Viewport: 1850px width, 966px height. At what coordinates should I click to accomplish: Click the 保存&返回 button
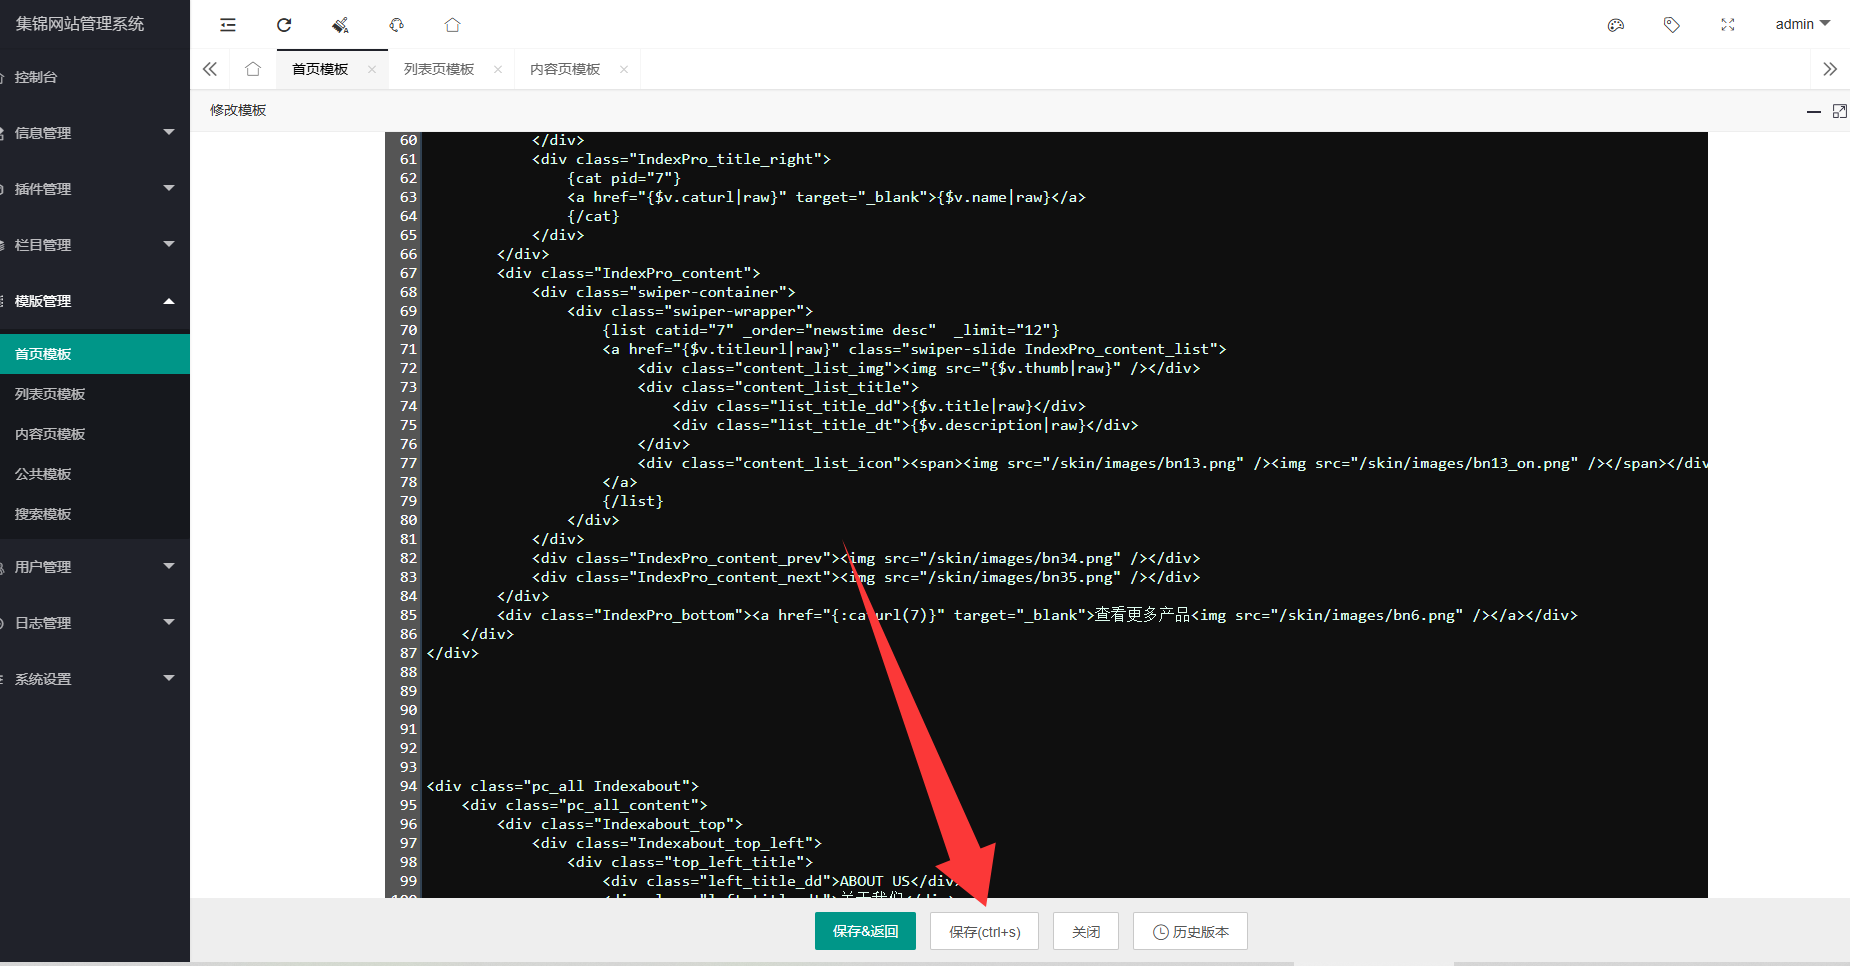coord(865,931)
